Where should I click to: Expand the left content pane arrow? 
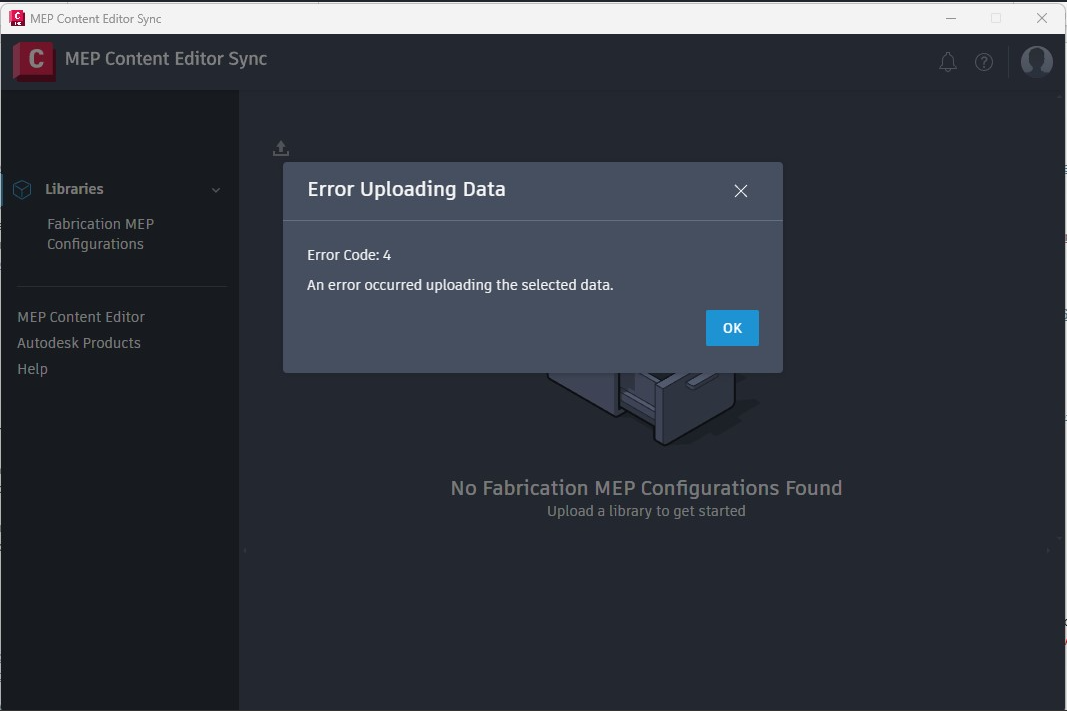(243, 549)
